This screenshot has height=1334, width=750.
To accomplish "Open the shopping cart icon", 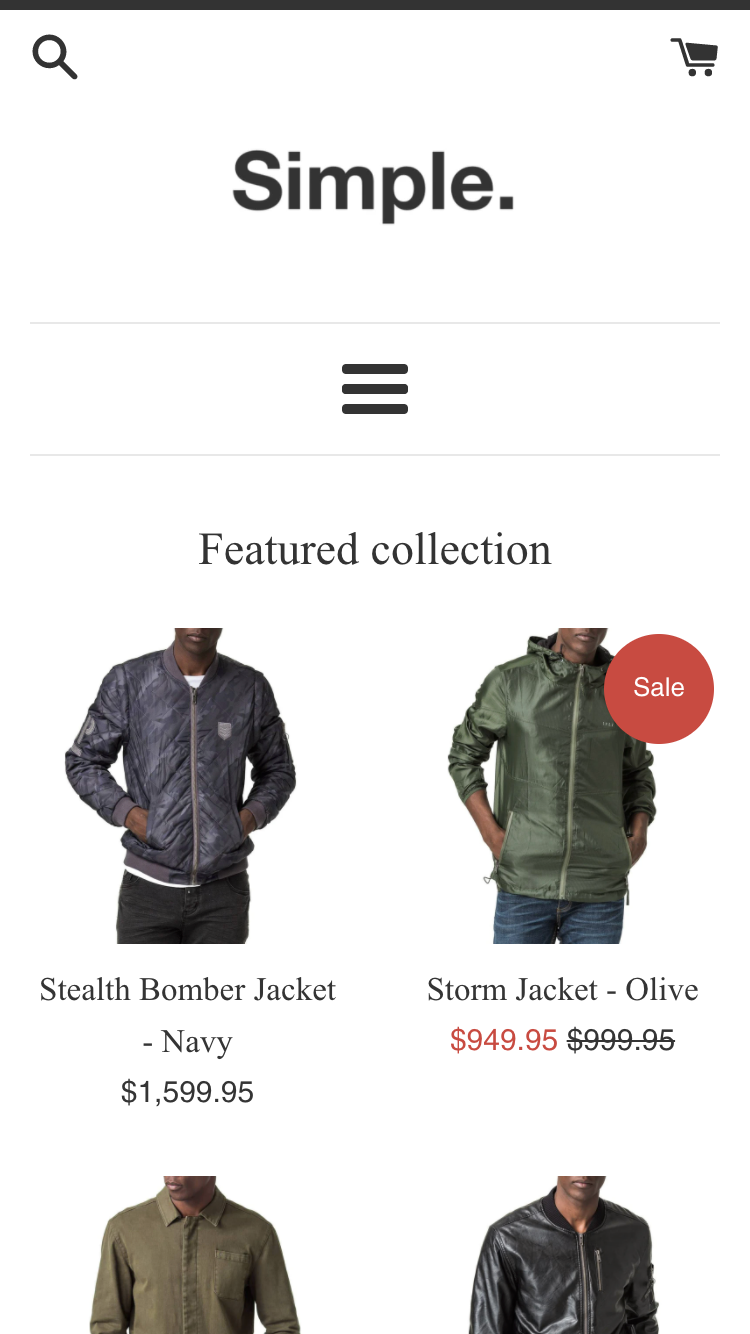I will tap(694, 57).
